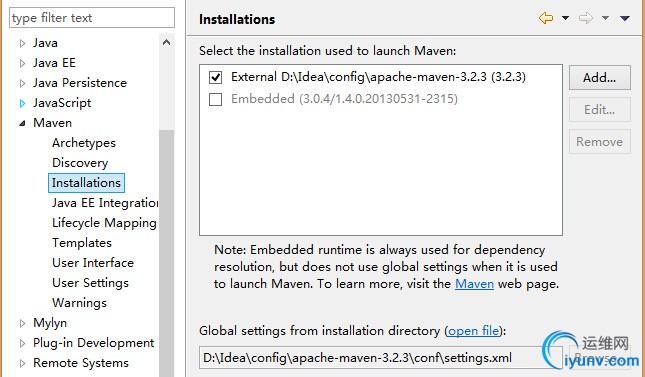This screenshot has height=377, width=645.
Task: Click the global settings.xml path field
Action: (381, 358)
